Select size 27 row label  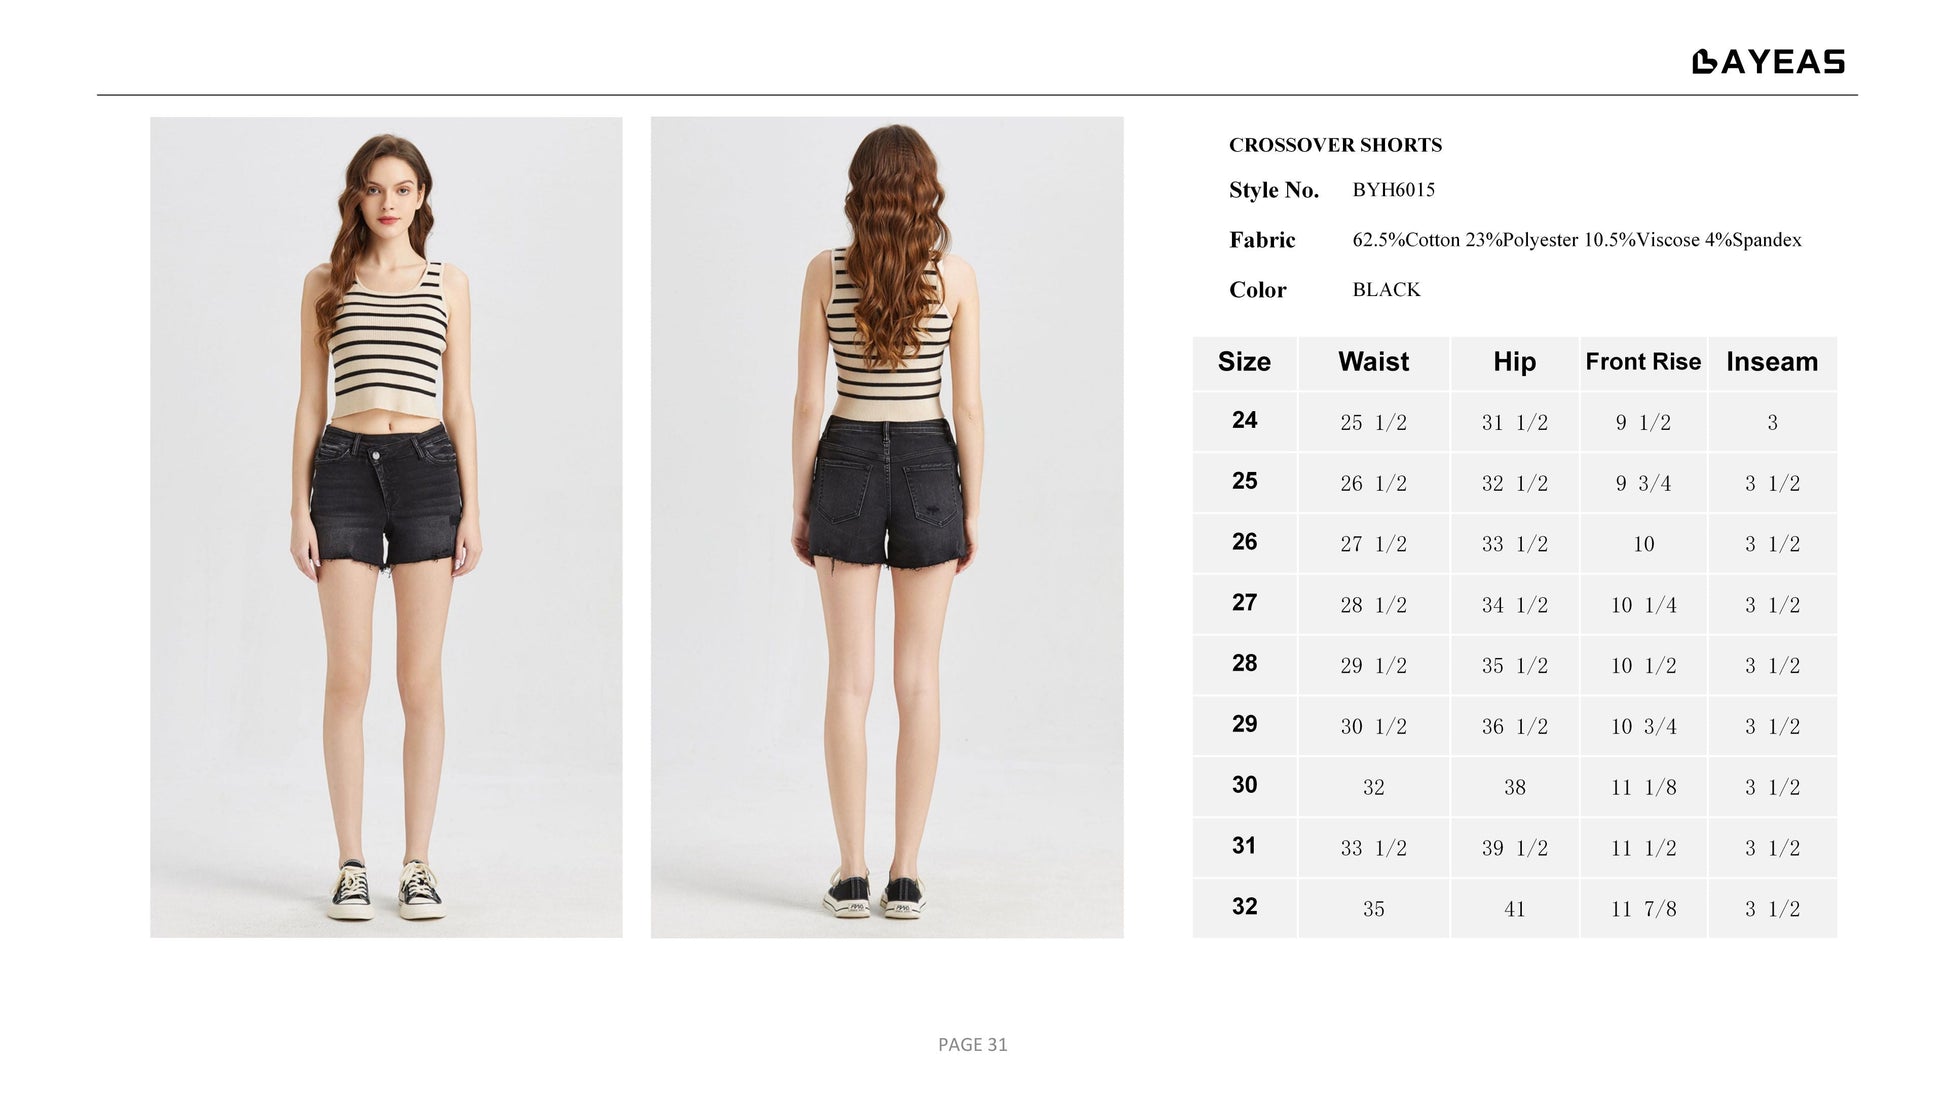point(1244,603)
